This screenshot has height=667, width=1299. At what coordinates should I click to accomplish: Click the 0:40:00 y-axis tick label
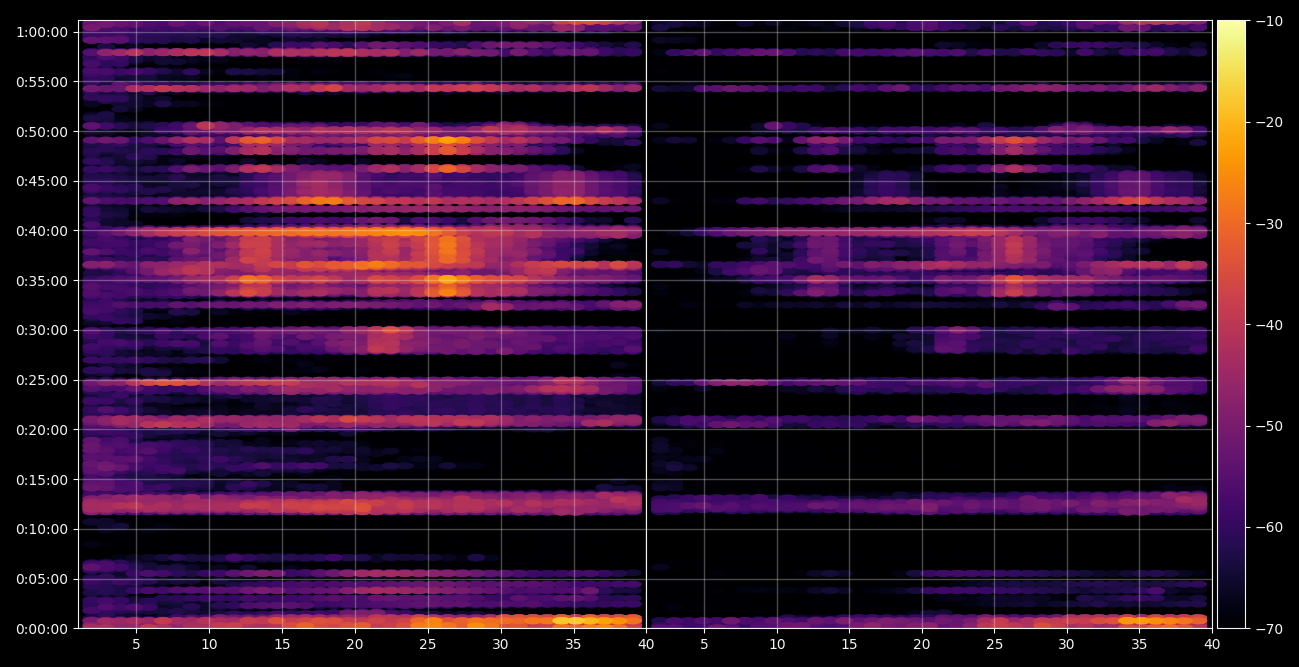coord(42,231)
